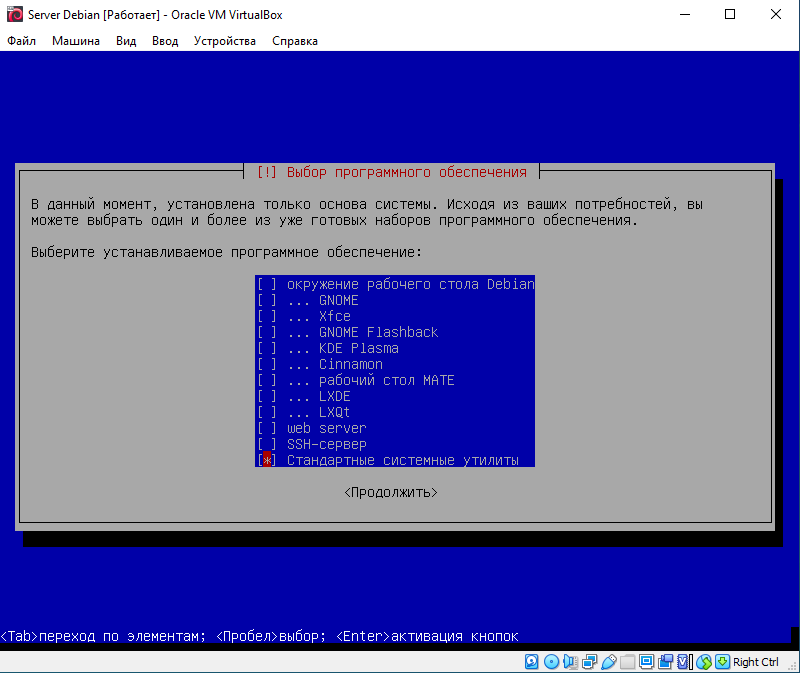Open the Машина menu
The height and width of the screenshot is (673, 800).
[x=76, y=41]
